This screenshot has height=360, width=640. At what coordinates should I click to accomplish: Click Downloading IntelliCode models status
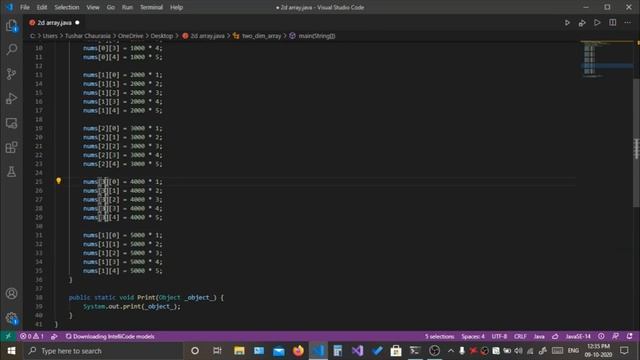(110, 336)
